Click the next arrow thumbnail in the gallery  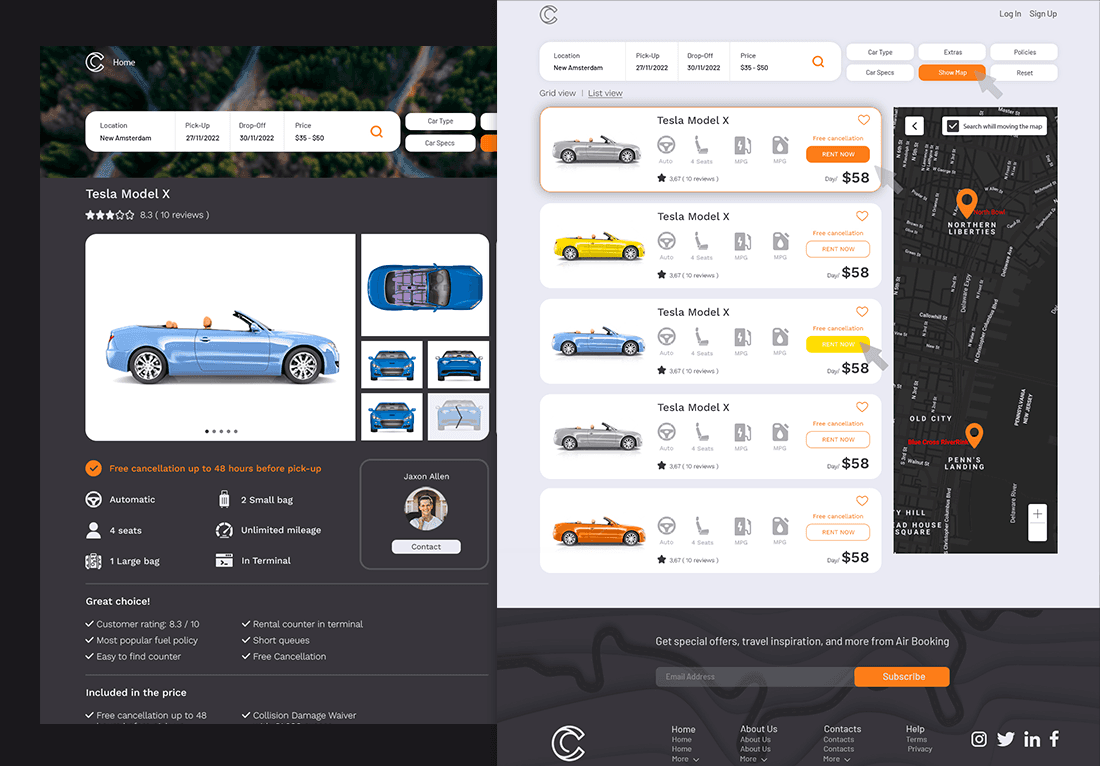click(x=458, y=417)
